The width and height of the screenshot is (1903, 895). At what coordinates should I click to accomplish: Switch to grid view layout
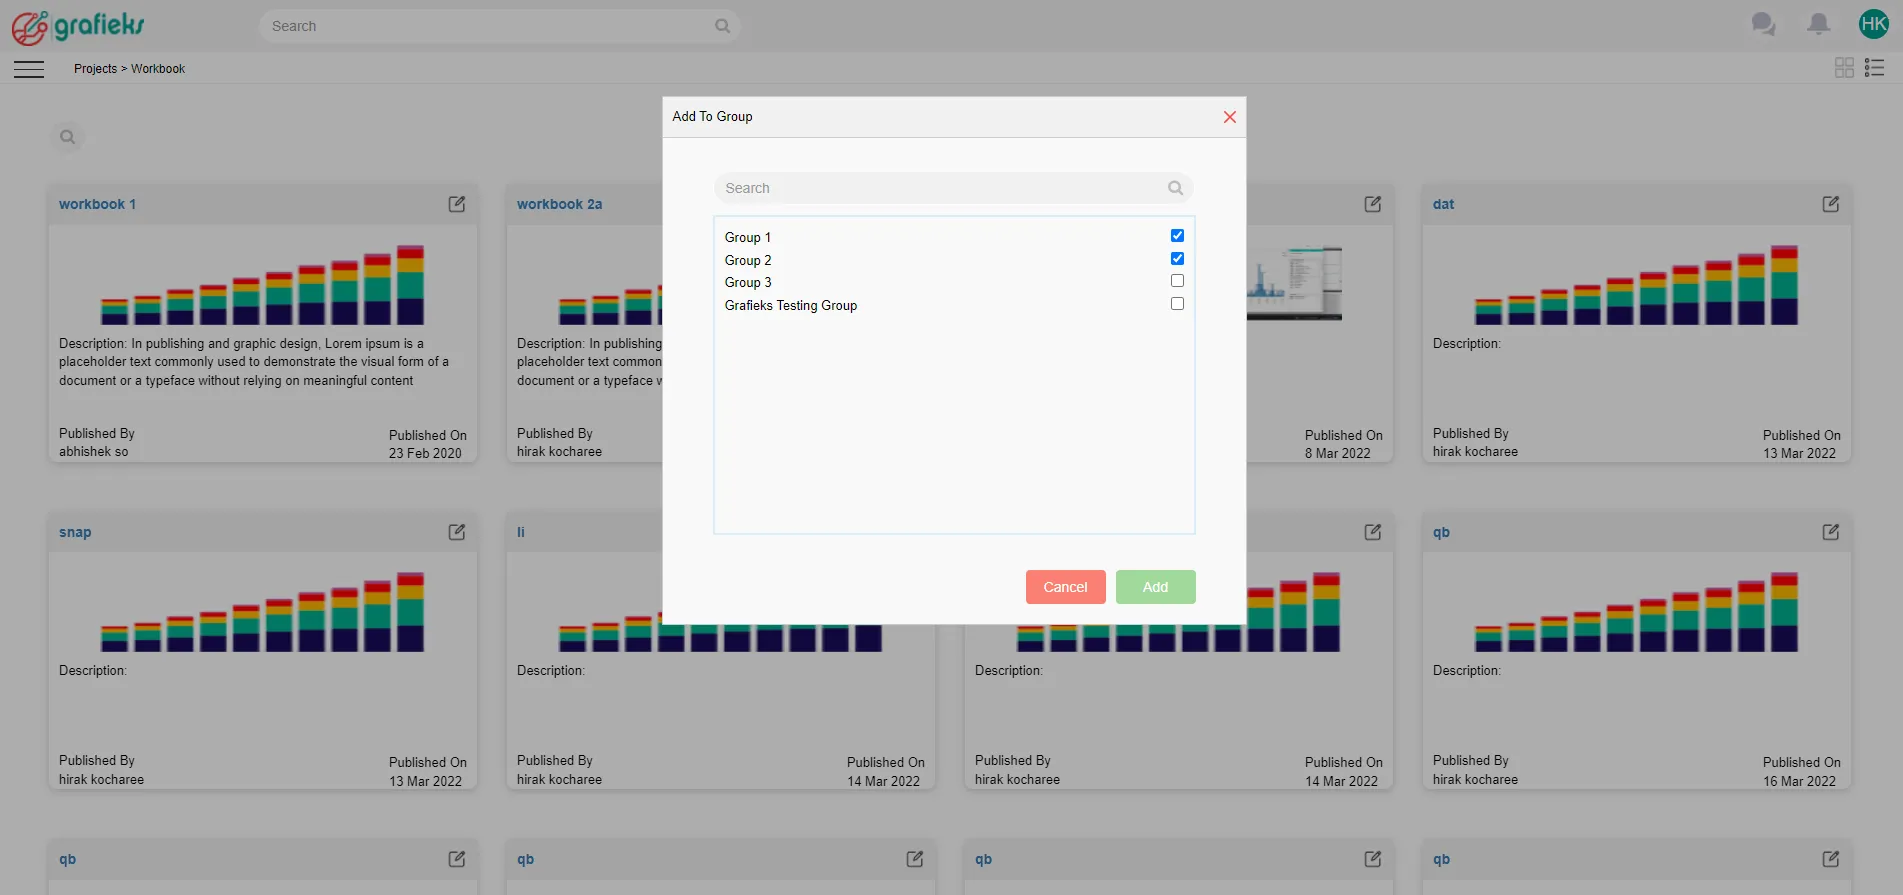[x=1844, y=67]
